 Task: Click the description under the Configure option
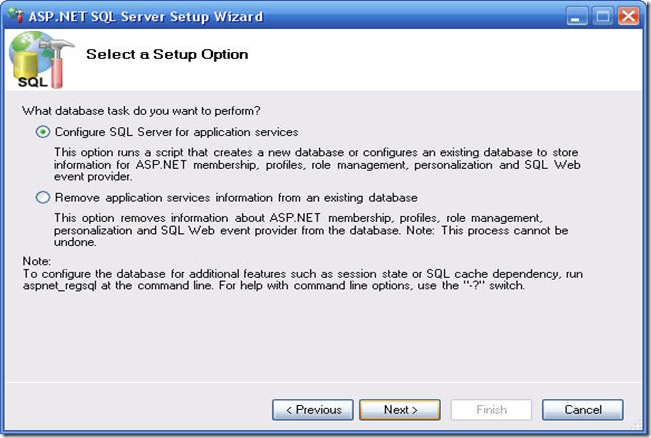pyautogui.click(x=317, y=164)
